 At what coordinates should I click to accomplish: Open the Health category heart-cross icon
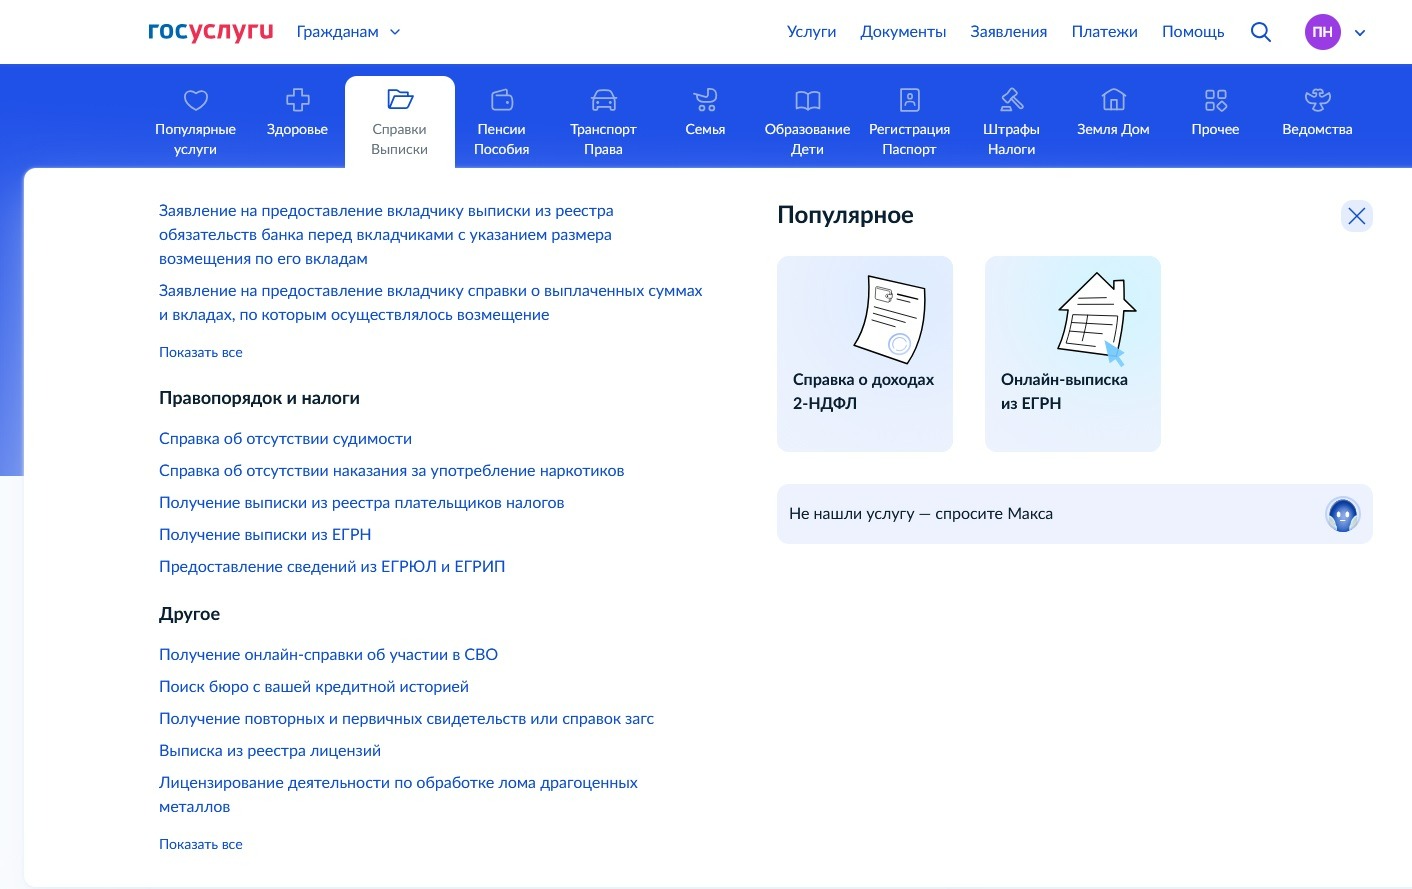[x=297, y=100]
